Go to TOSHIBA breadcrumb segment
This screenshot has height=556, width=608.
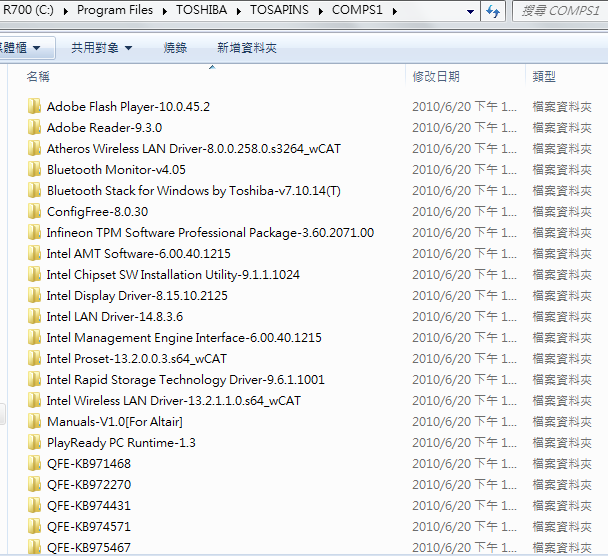click(201, 10)
